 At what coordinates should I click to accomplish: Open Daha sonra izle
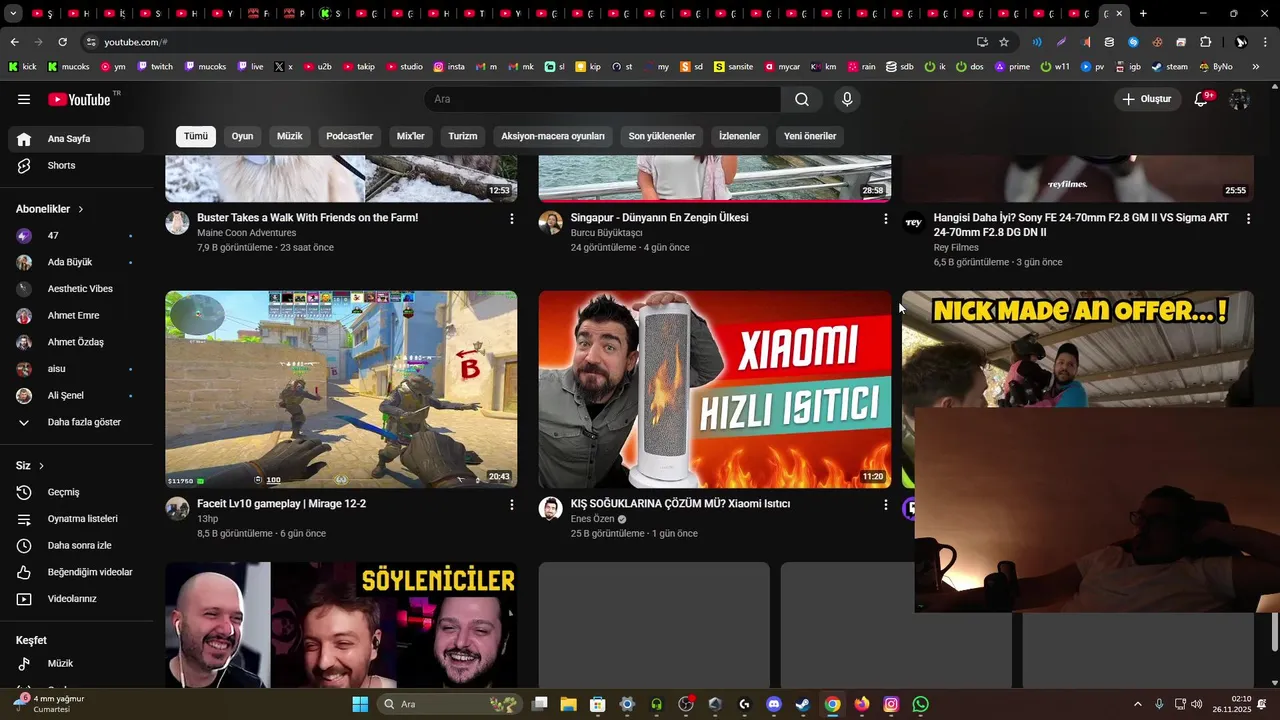click(76, 546)
